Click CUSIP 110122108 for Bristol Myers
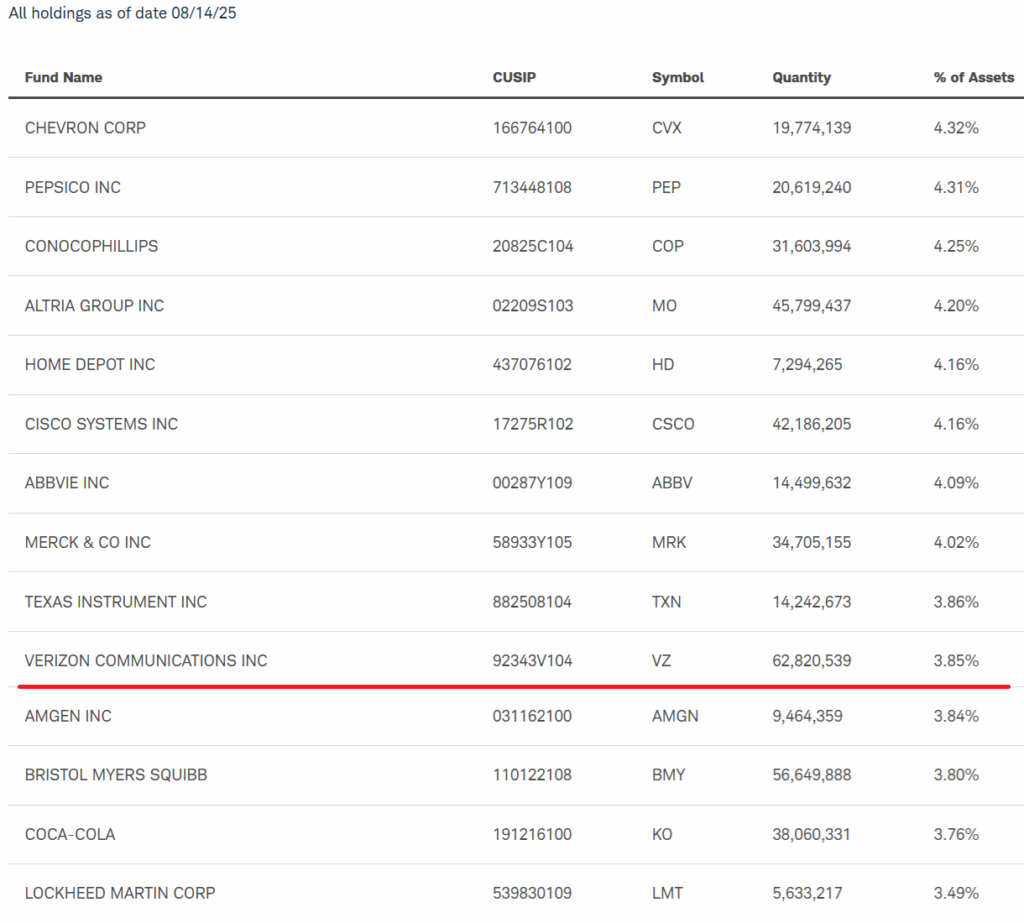 (532, 774)
